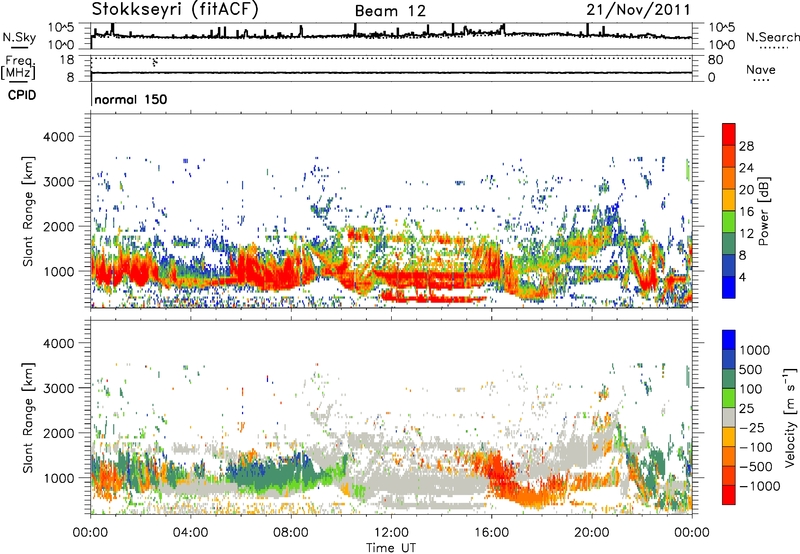Click the blue bottom of the power colorbar

[x=729, y=288]
